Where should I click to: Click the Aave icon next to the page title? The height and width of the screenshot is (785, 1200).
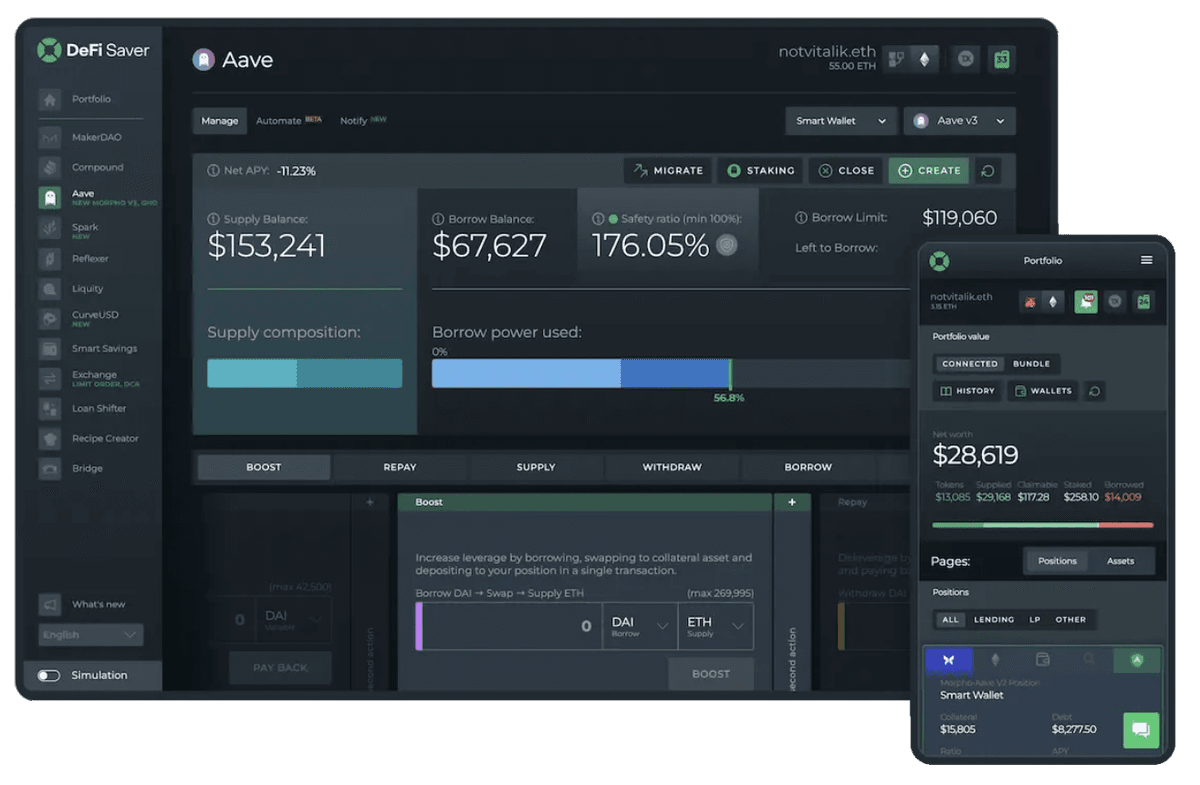pyautogui.click(x=203, y=60)
